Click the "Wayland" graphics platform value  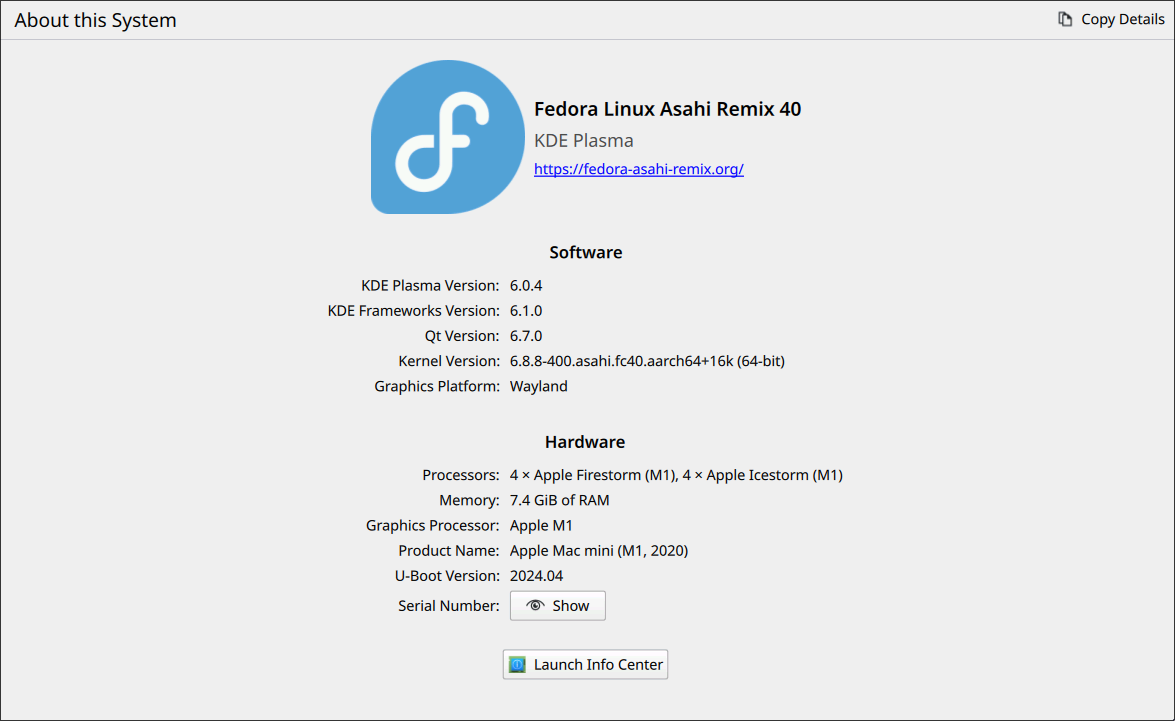538,386
